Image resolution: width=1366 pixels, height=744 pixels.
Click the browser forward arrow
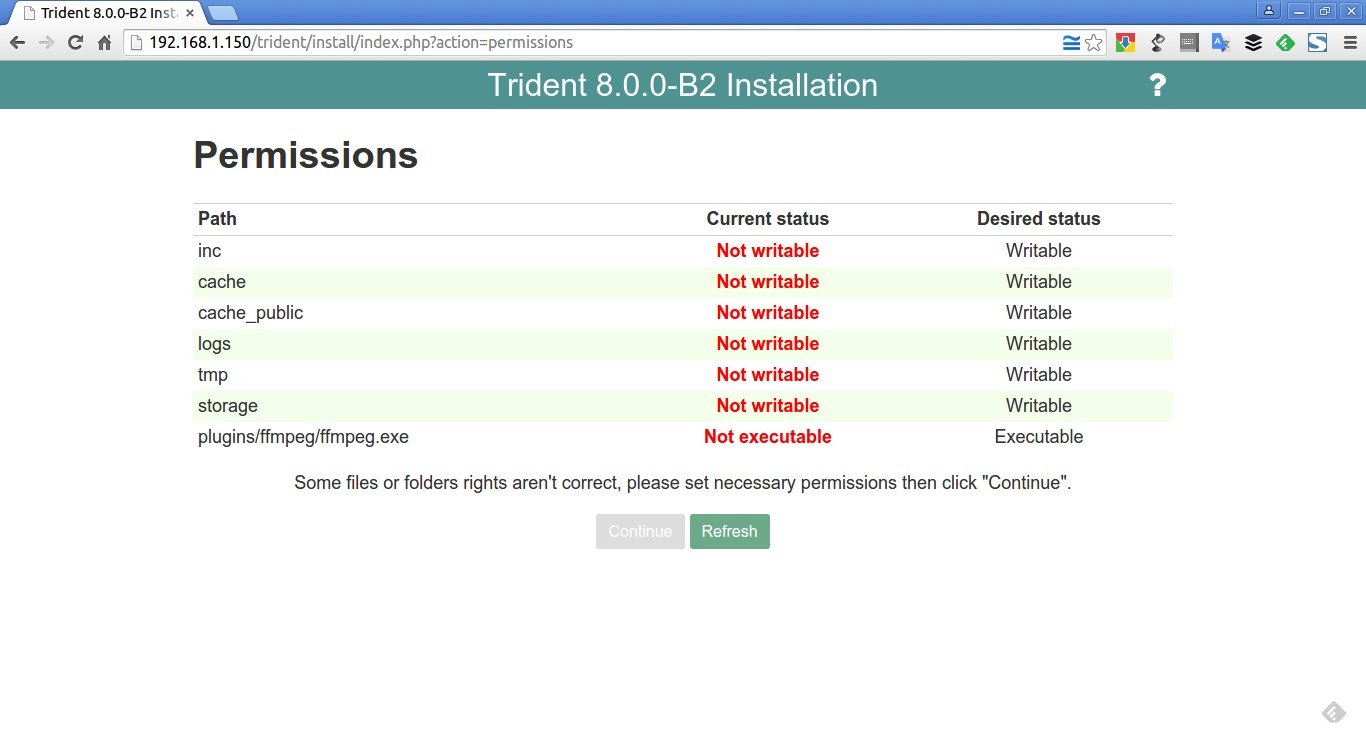pos(46,43)
